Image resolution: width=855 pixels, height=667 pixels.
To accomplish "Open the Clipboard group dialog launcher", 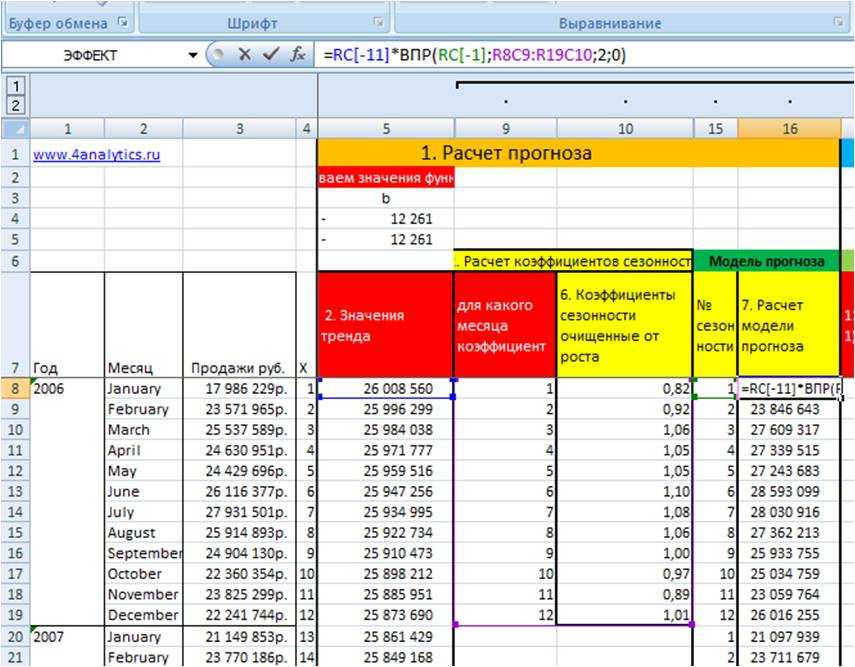I will (x=123, y=22).
